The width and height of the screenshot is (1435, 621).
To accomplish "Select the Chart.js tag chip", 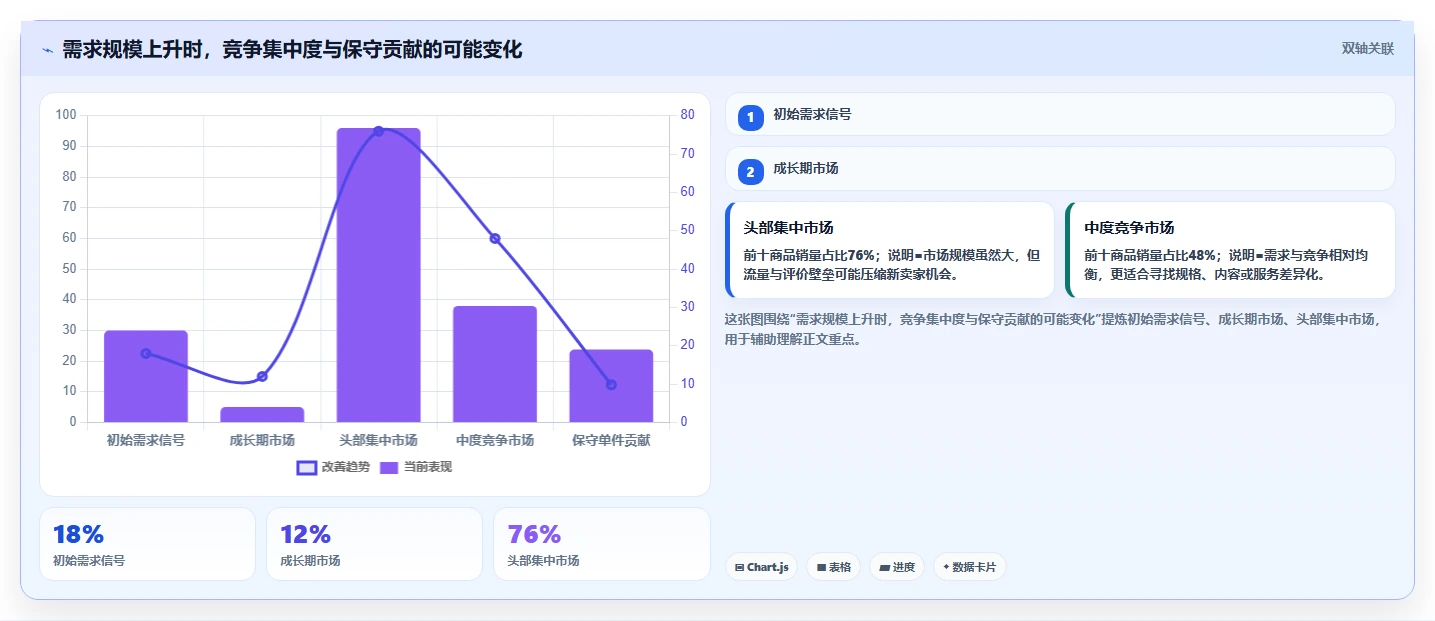I will [762, 567].
